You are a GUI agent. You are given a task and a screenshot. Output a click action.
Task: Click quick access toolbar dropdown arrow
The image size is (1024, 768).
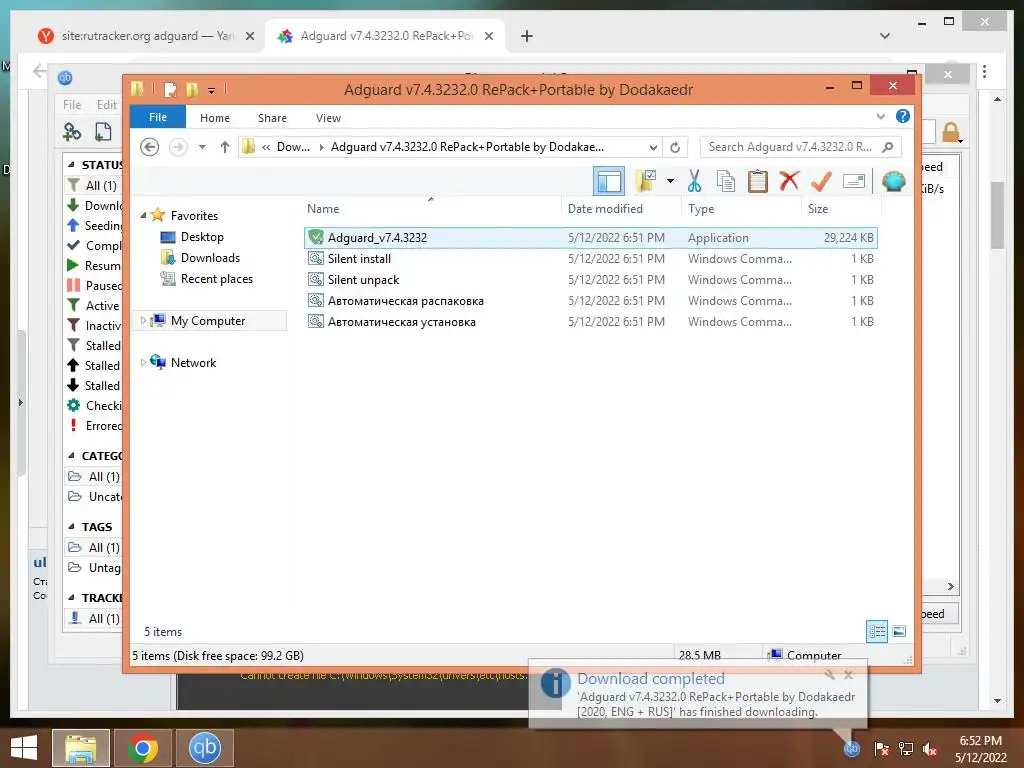point(212,91)
